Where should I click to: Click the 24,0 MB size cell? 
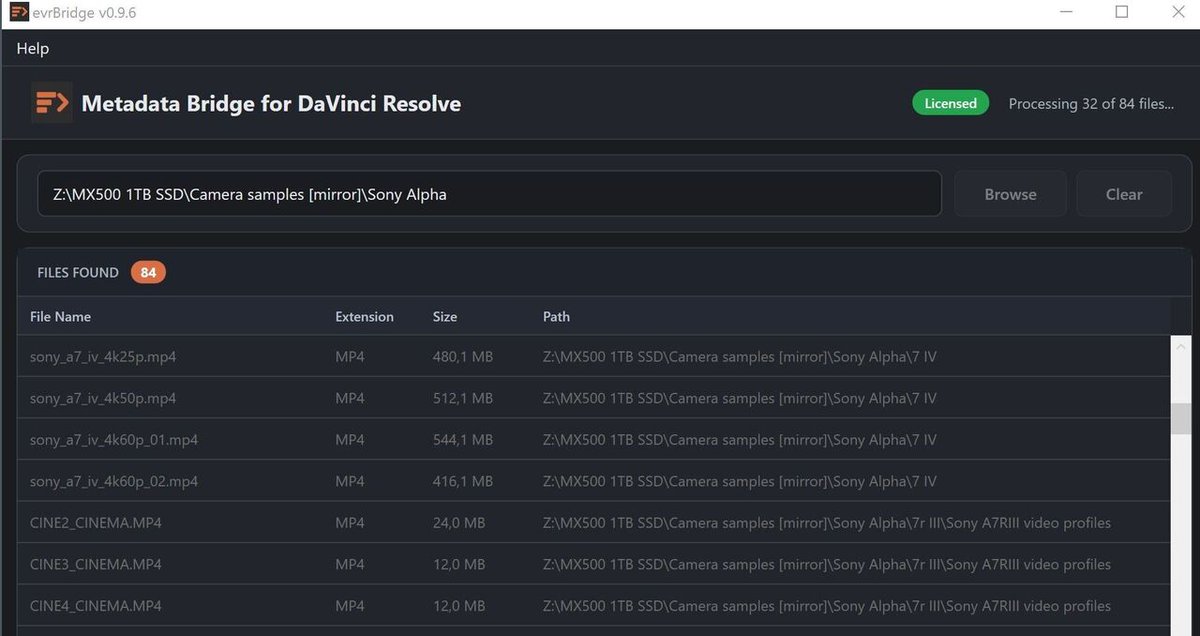click(458, 522)
